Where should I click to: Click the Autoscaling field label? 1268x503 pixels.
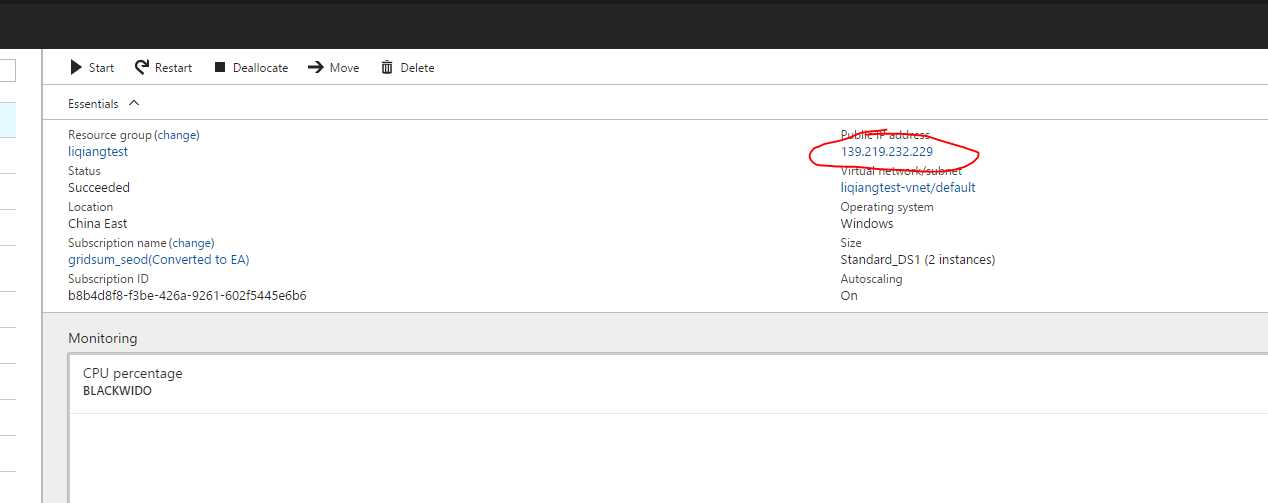point(871,279)
